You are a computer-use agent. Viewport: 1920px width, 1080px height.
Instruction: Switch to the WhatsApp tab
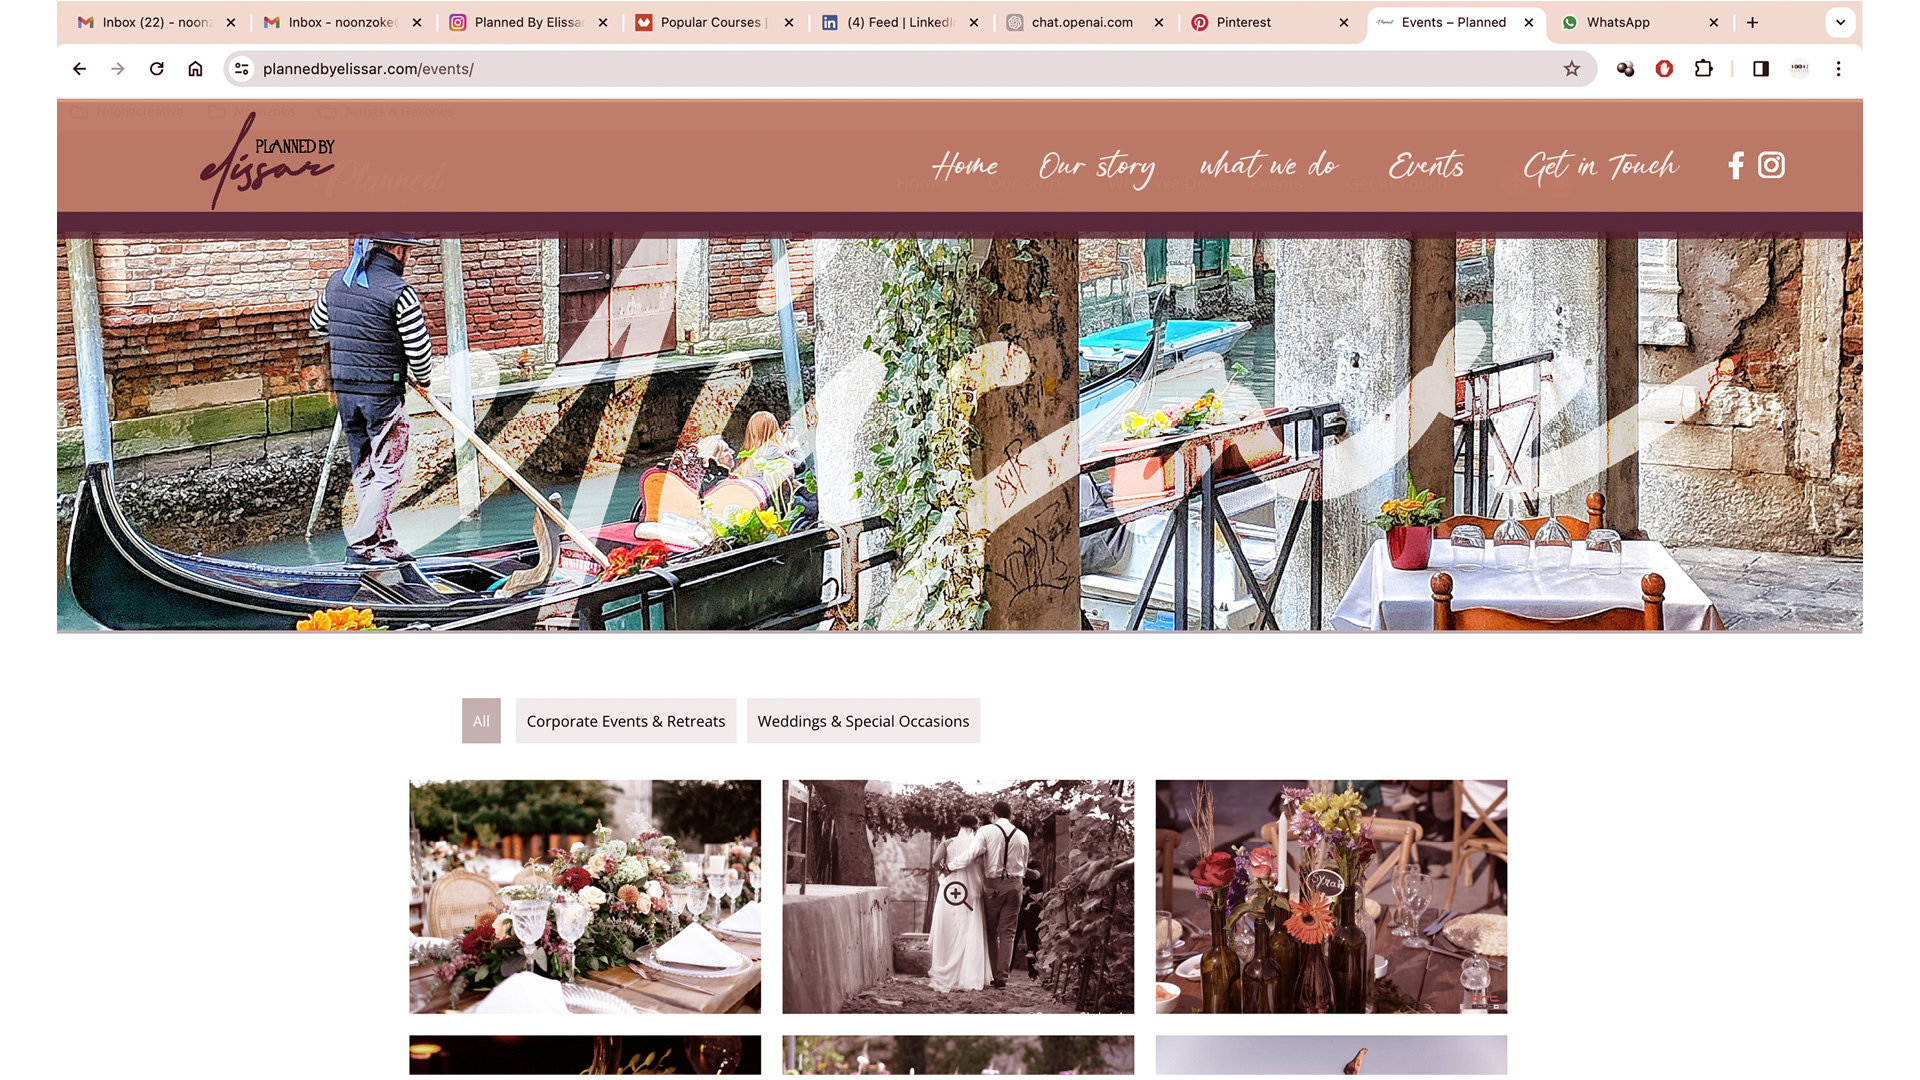(x=1617, y=22)
